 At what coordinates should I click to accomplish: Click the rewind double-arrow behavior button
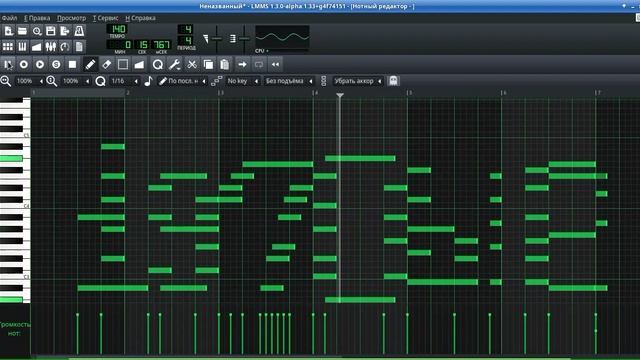(276, 64)
